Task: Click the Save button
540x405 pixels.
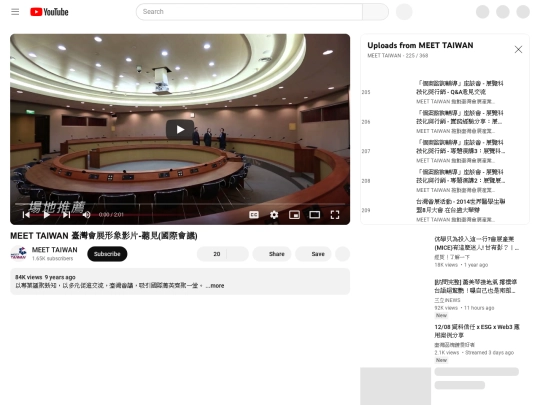Action: click(313, 254)
